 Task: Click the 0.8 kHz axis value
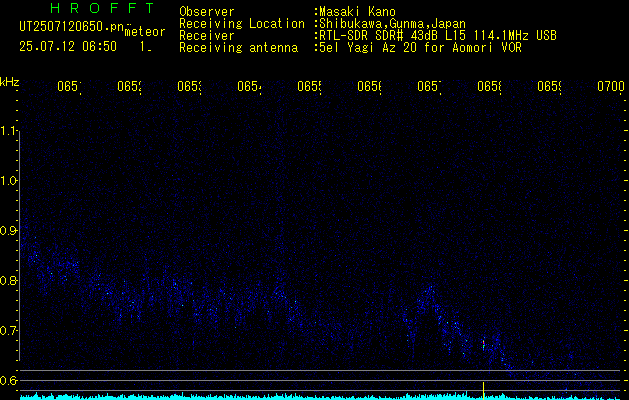[x=9, y=280]
